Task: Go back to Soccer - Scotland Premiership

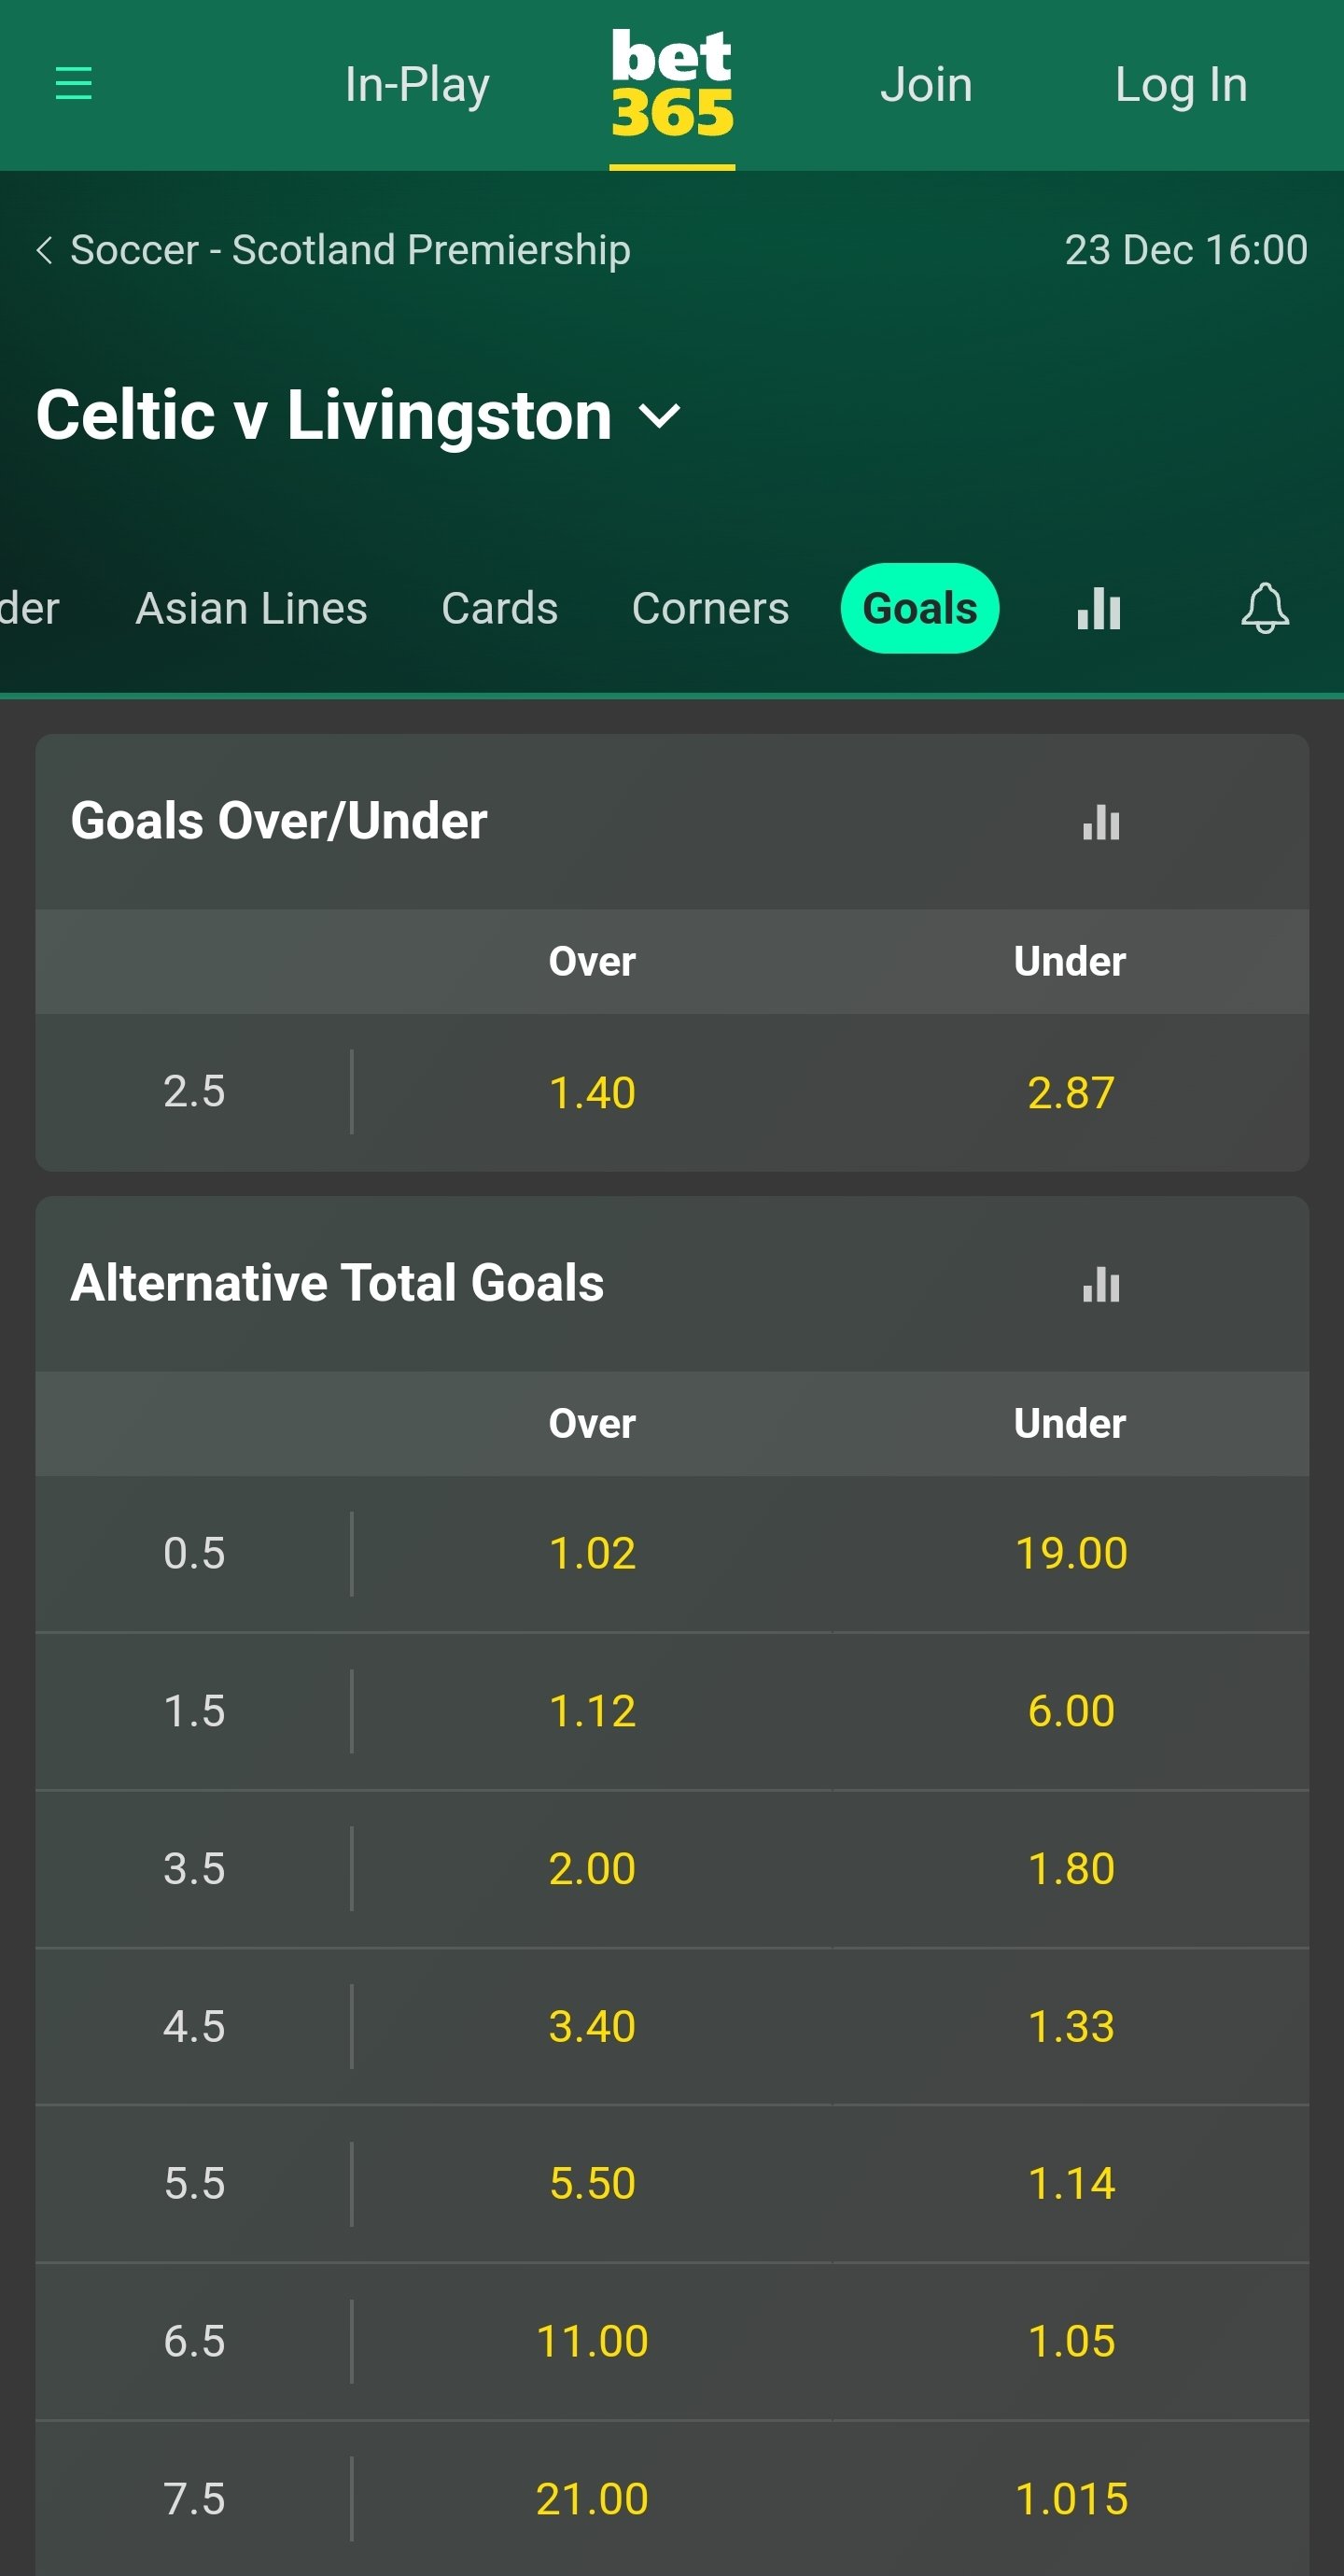Action: point(333,250)
